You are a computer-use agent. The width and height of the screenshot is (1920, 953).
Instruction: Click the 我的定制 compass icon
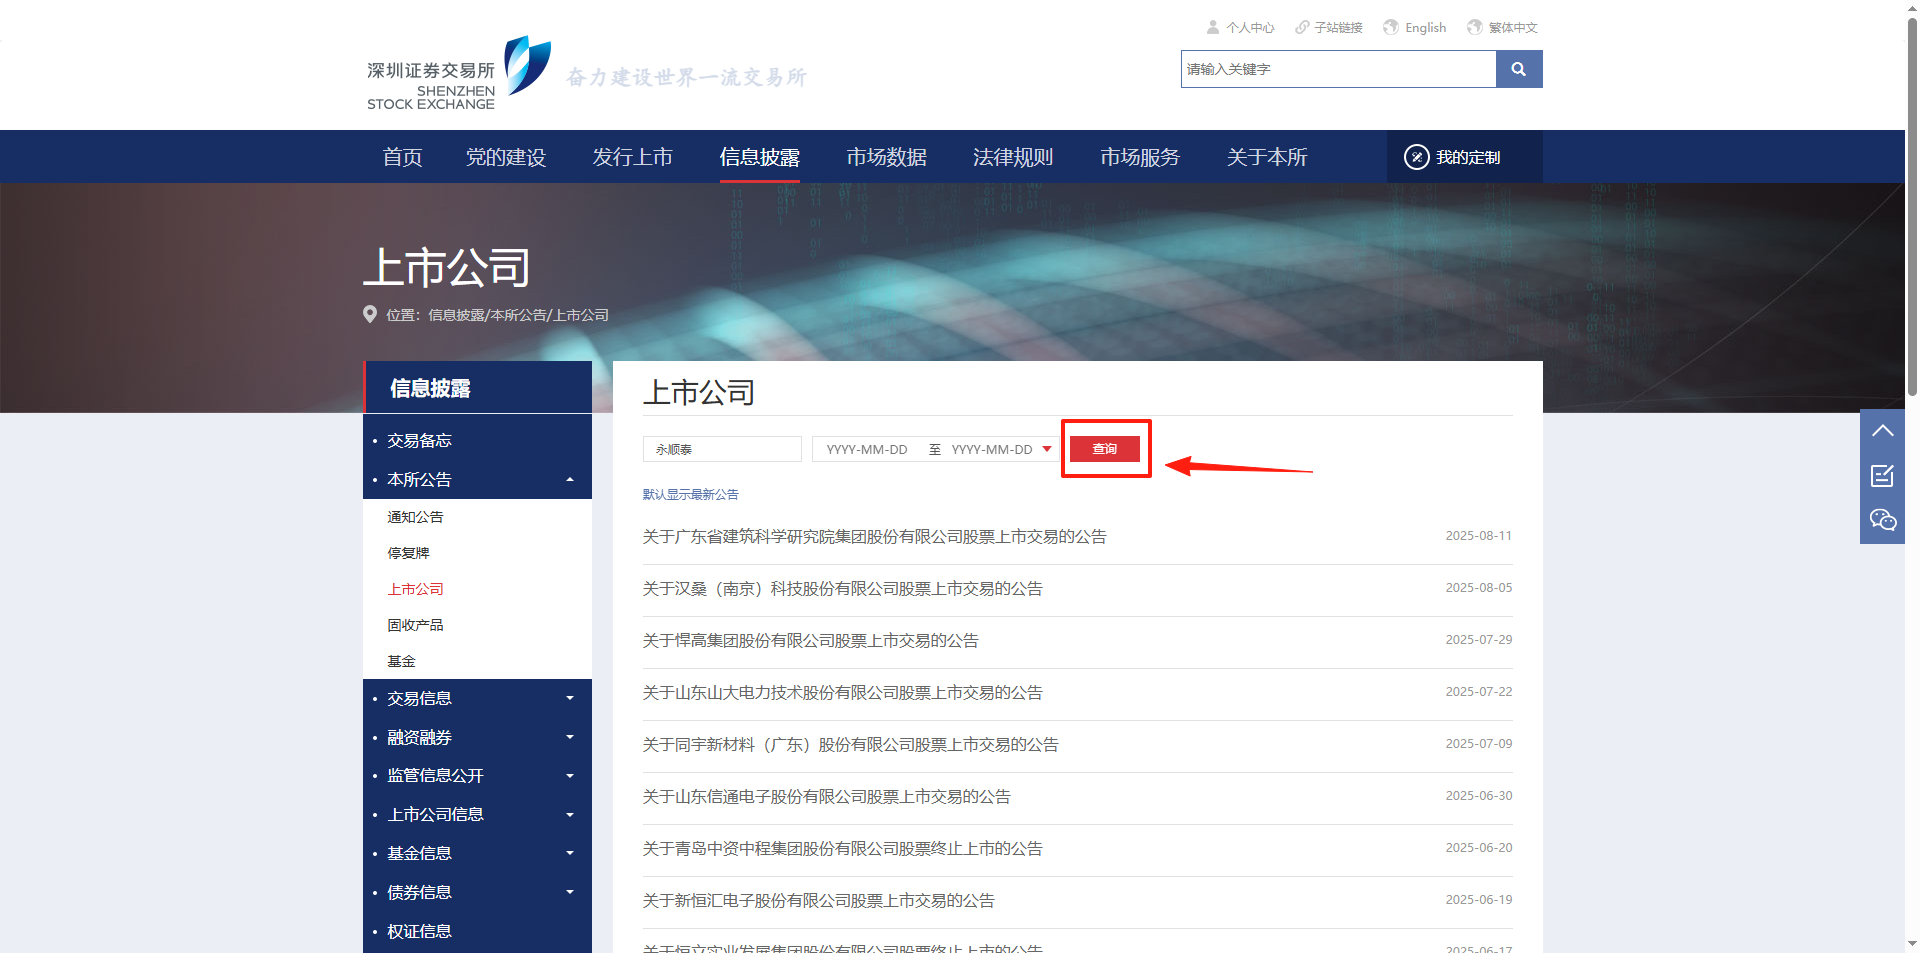1416,157
